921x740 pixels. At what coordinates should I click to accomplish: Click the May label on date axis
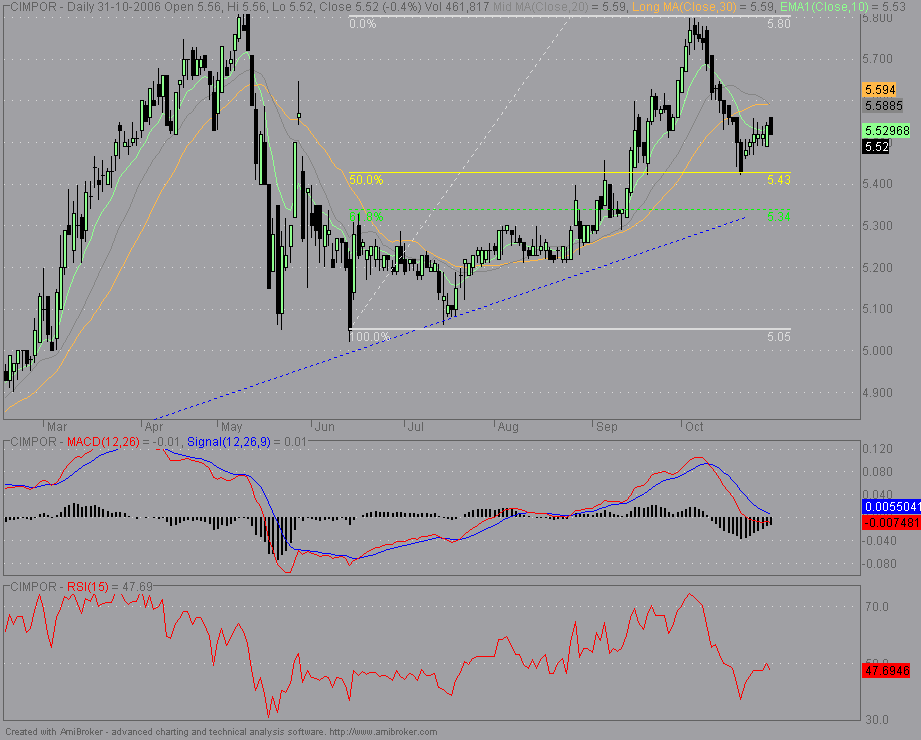(231, 427)
